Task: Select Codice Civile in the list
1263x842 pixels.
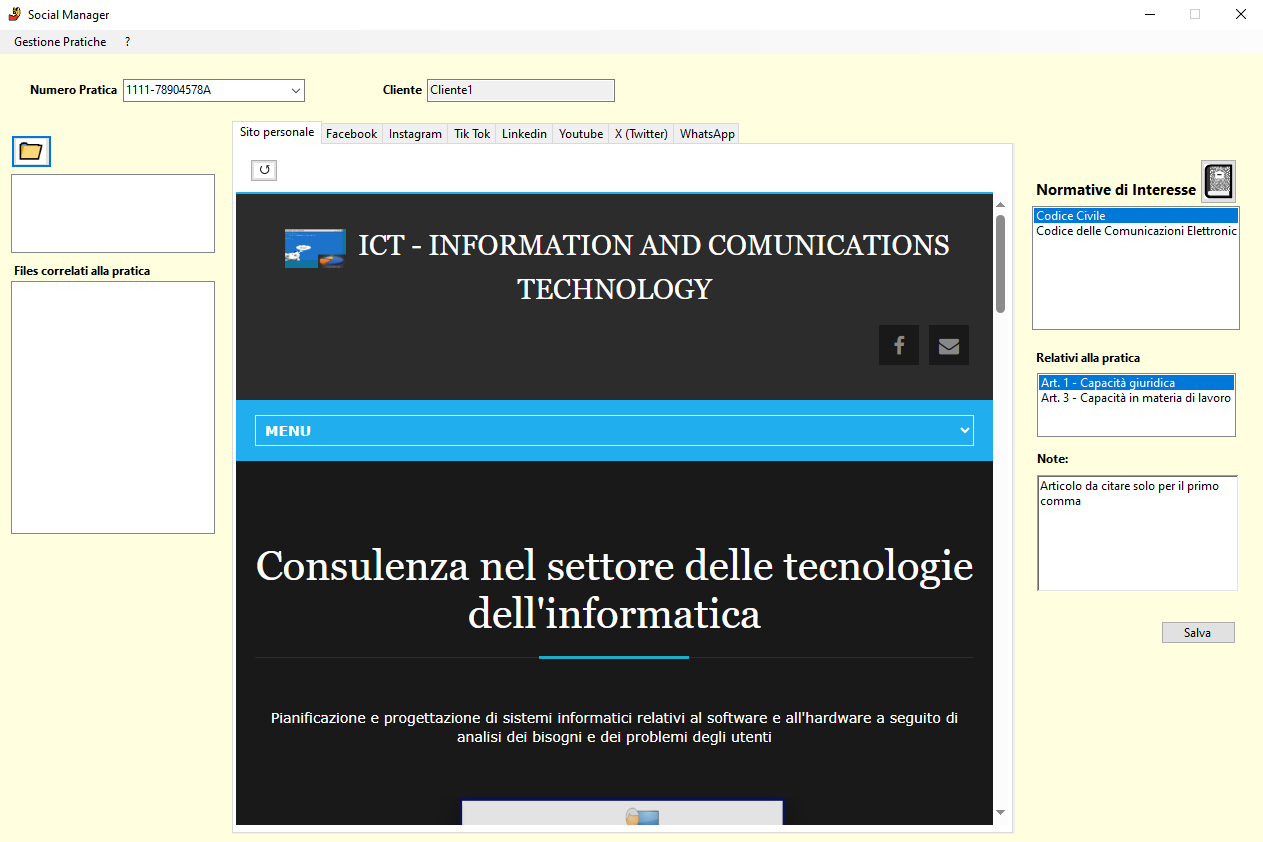Action: pyautogui.click(x=1136, y=216)
